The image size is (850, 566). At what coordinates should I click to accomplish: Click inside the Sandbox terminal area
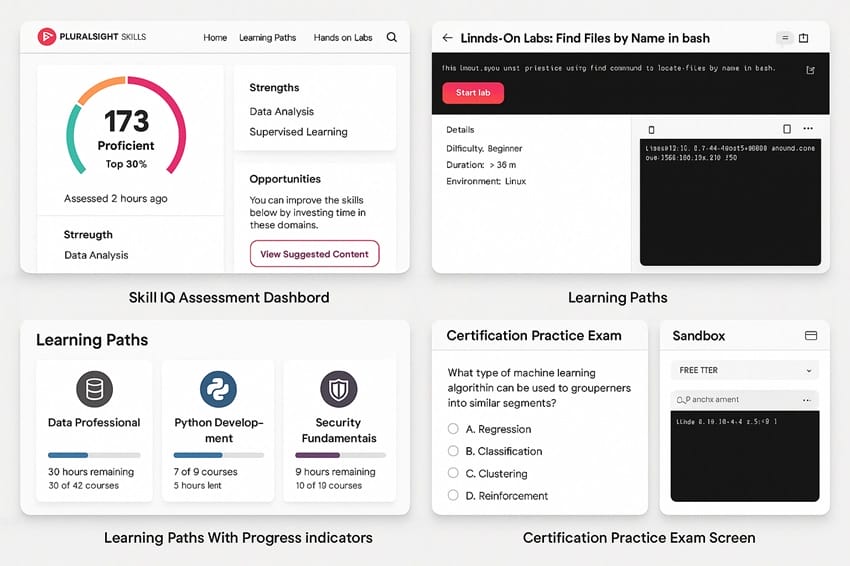click(745, 455)
